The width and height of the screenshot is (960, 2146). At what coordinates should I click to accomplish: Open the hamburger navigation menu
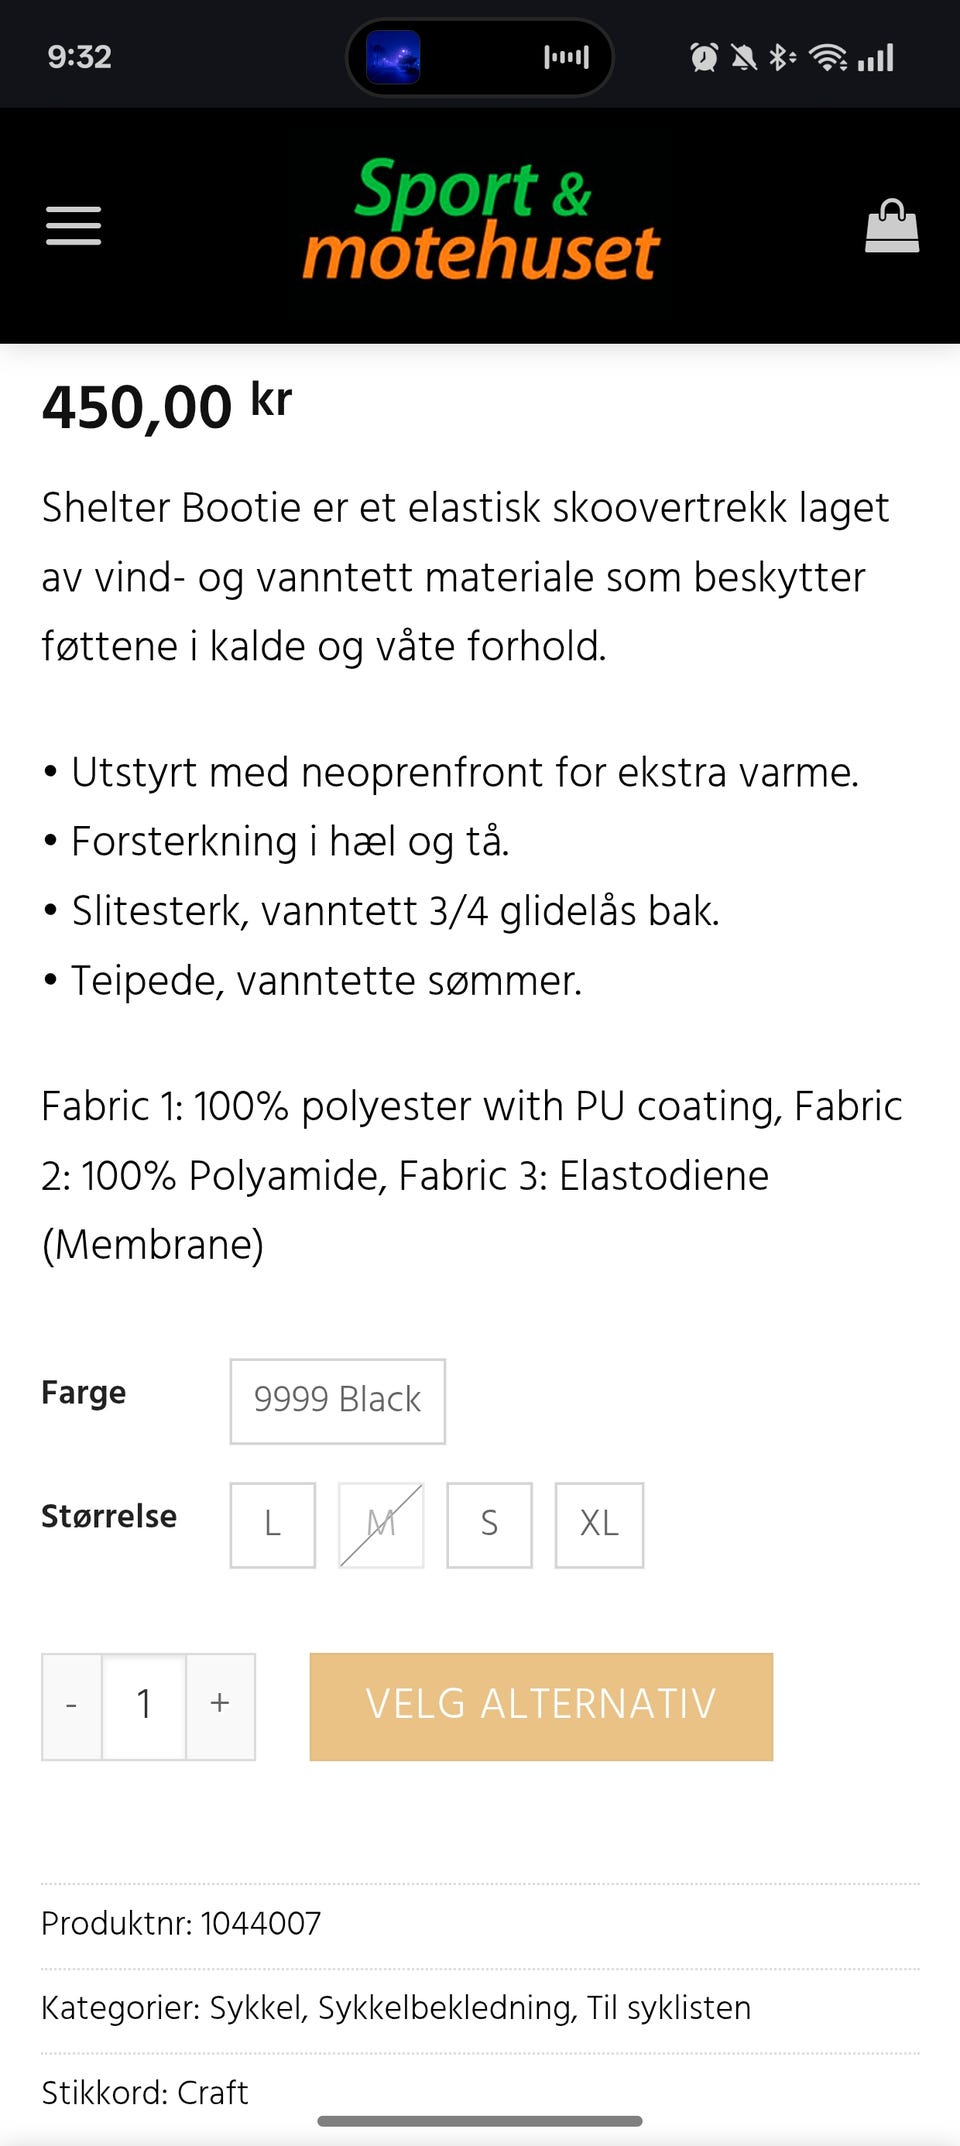point(73,226)
